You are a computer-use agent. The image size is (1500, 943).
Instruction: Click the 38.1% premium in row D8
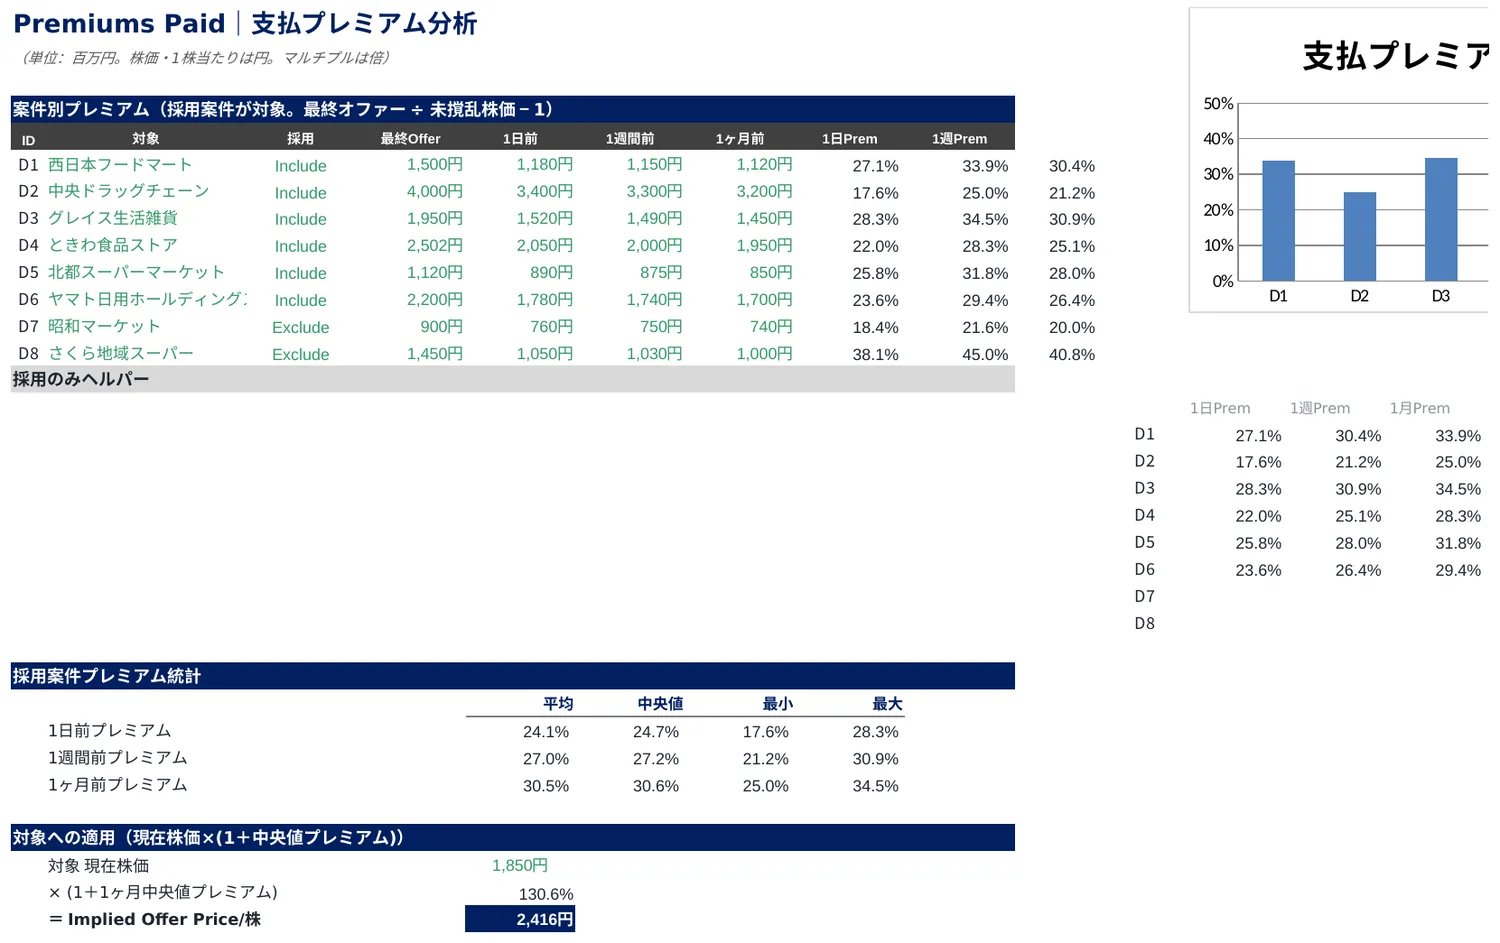(875, 354)
